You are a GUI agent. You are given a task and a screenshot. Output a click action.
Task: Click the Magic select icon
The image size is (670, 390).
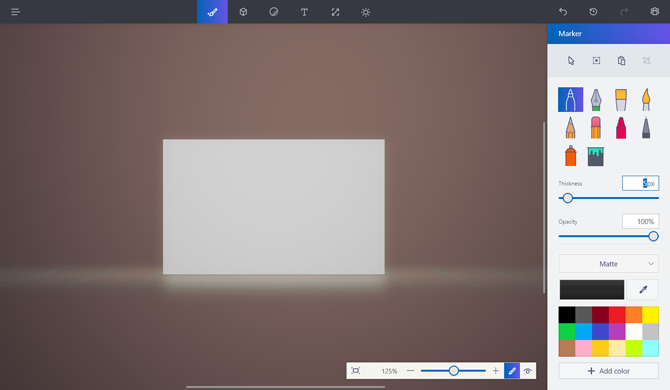[x=596, y=61]
